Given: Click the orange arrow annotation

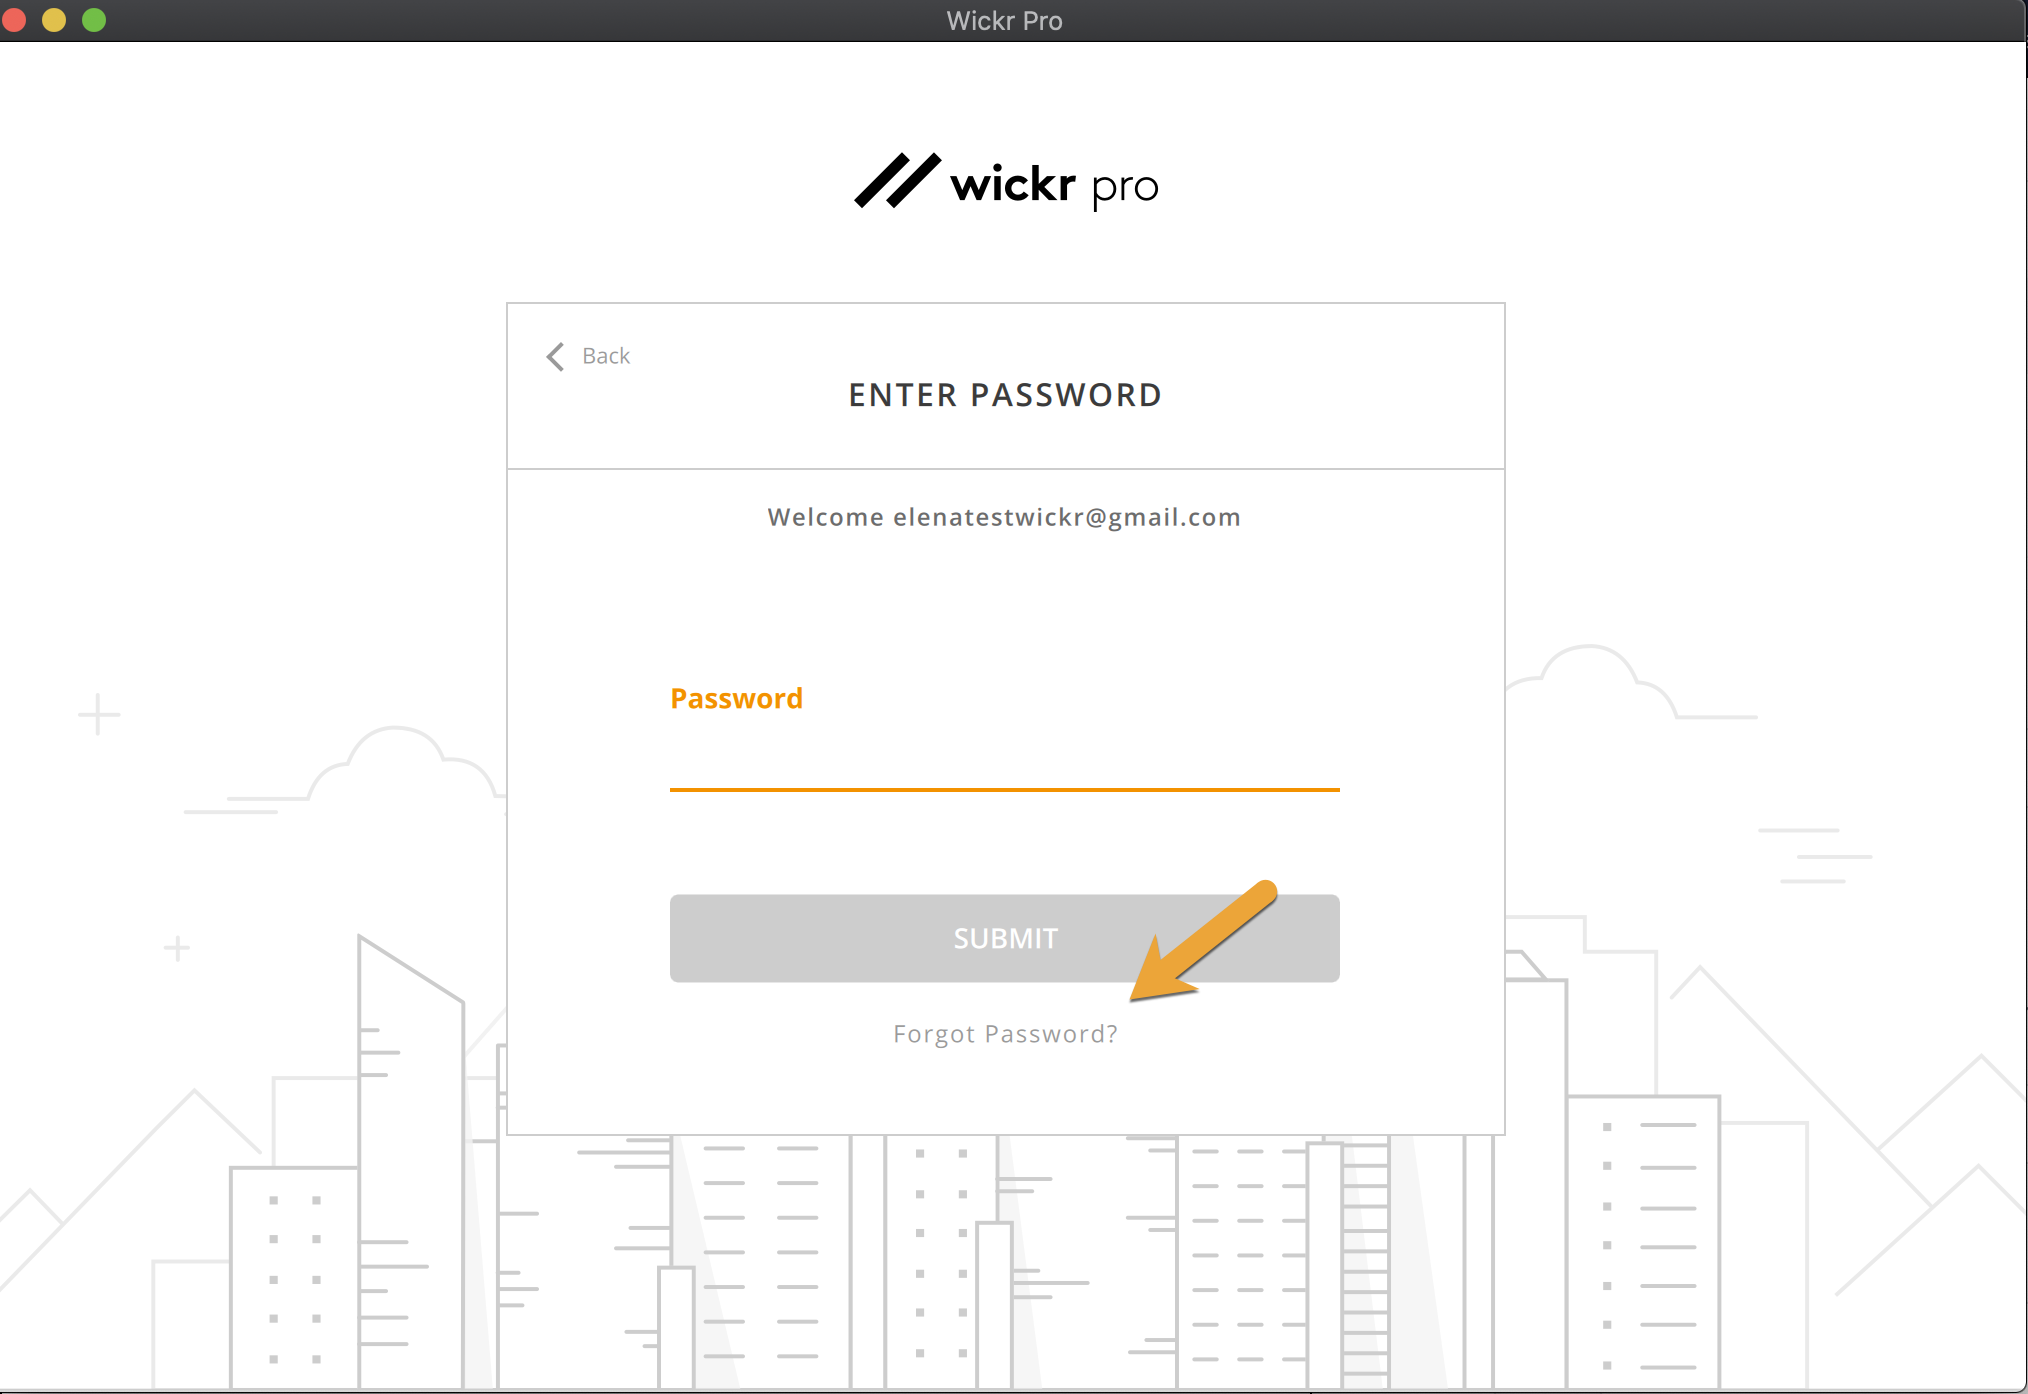Looking at the screenshot, I should [1204, 941].
